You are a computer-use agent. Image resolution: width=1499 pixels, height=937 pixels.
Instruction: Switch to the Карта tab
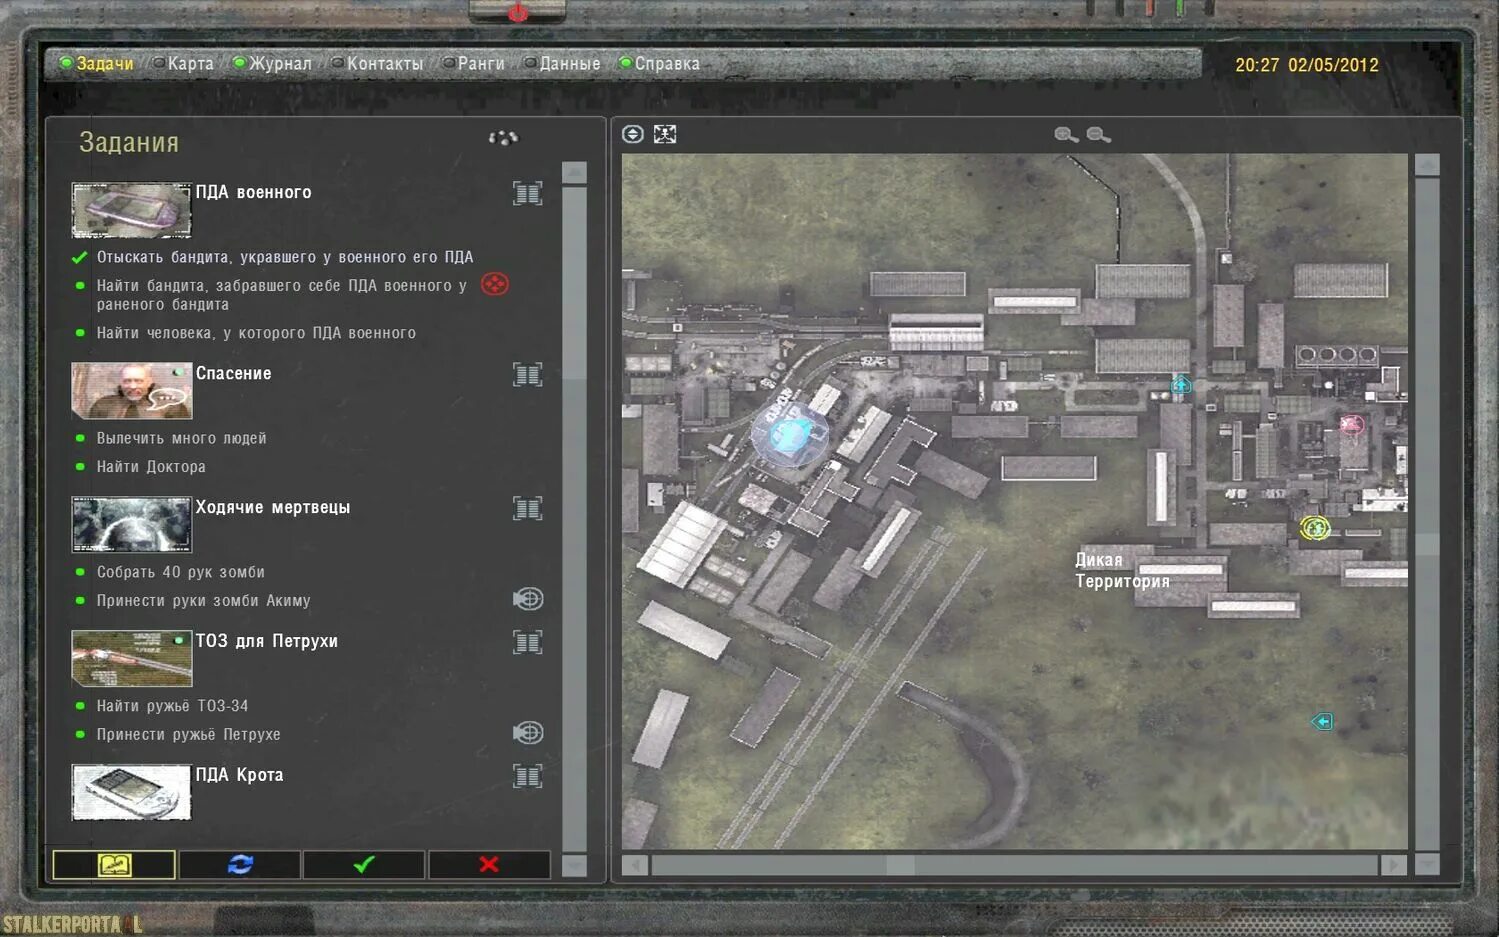tap(183, 64)
